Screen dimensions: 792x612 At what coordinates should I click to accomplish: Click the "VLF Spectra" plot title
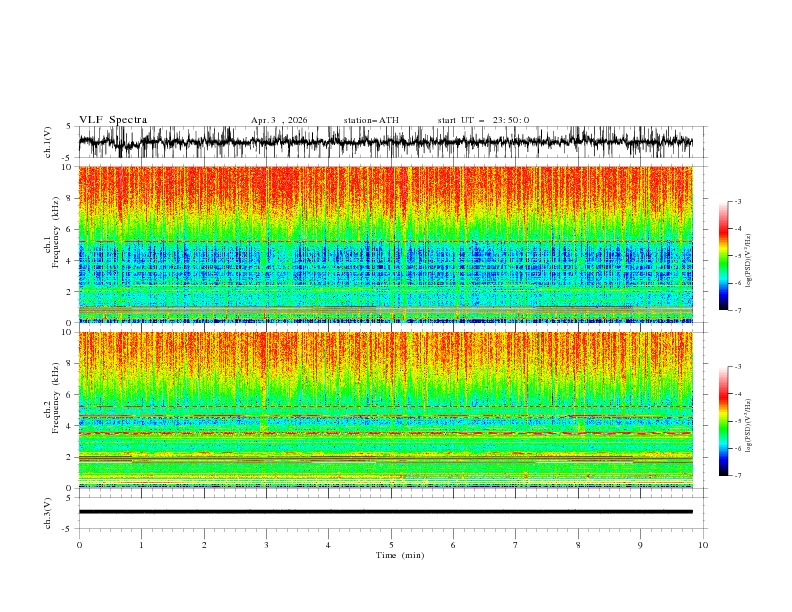pos(113,120)
